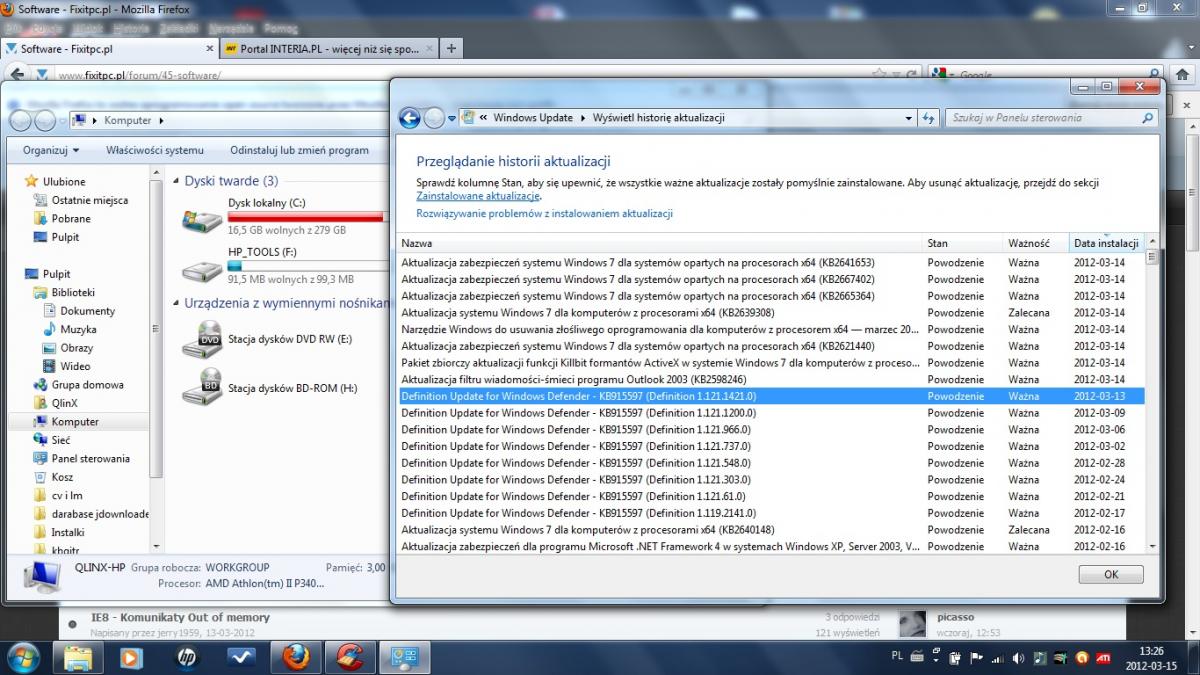Select the KB2640148 system update row
Viewport: 1200px width, 675px height.
coord(771,530)
